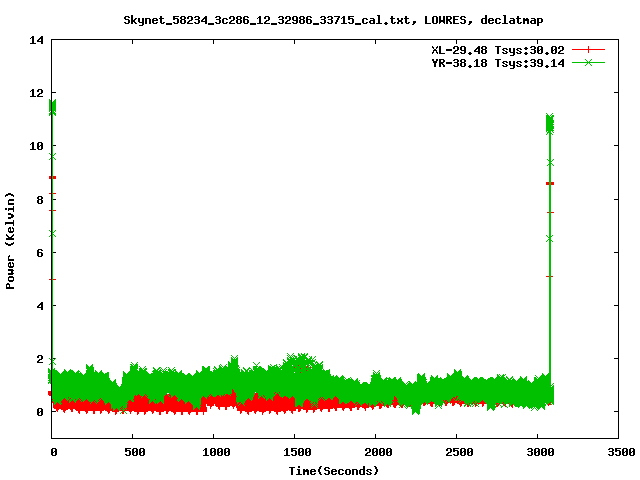This screenshot has width=640, height=480.
Task: Click the plot title Skynet_58234_3c286 filename
Action: [333, 20]
